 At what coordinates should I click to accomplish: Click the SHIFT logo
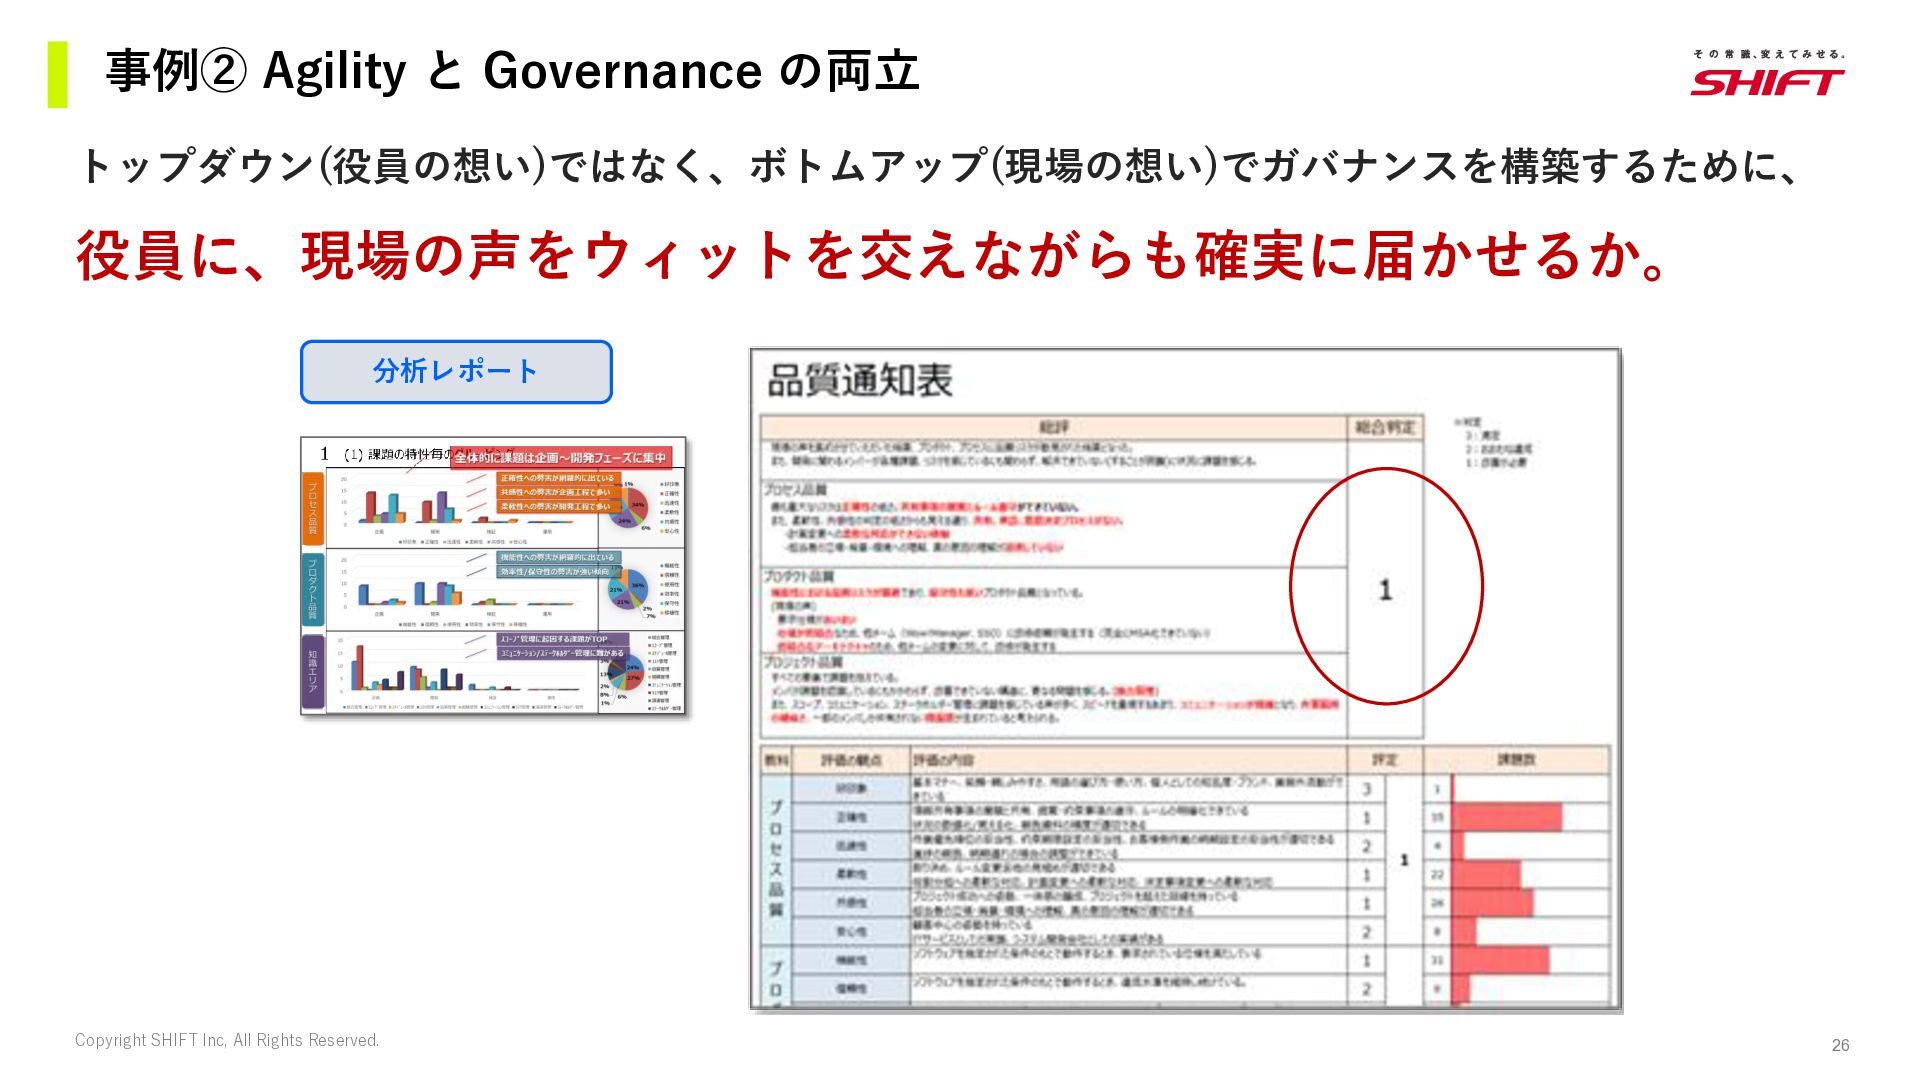tap(1767, 75)
